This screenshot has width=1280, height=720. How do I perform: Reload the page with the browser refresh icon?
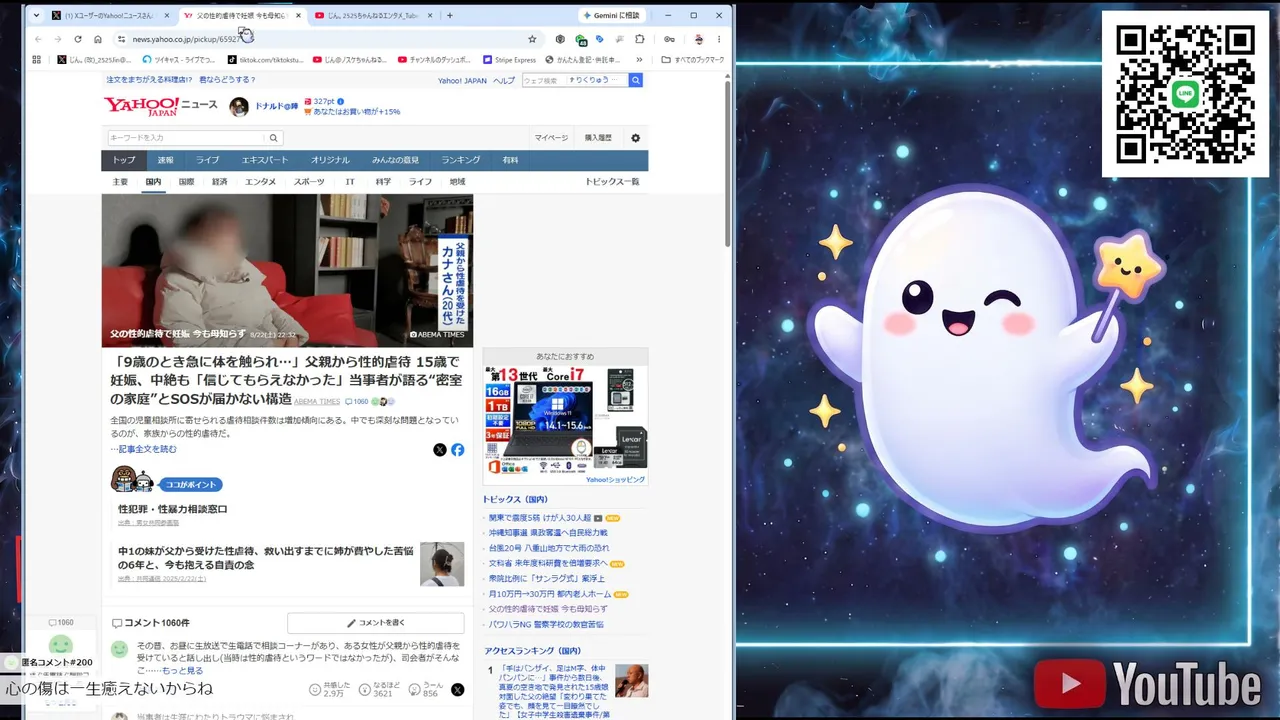(x=78, y=39)
